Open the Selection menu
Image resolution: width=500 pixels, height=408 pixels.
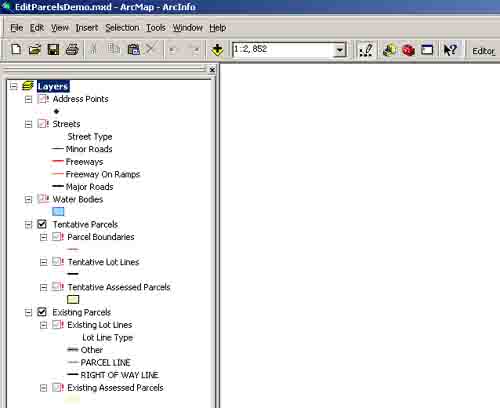click(x=122, y=28)
